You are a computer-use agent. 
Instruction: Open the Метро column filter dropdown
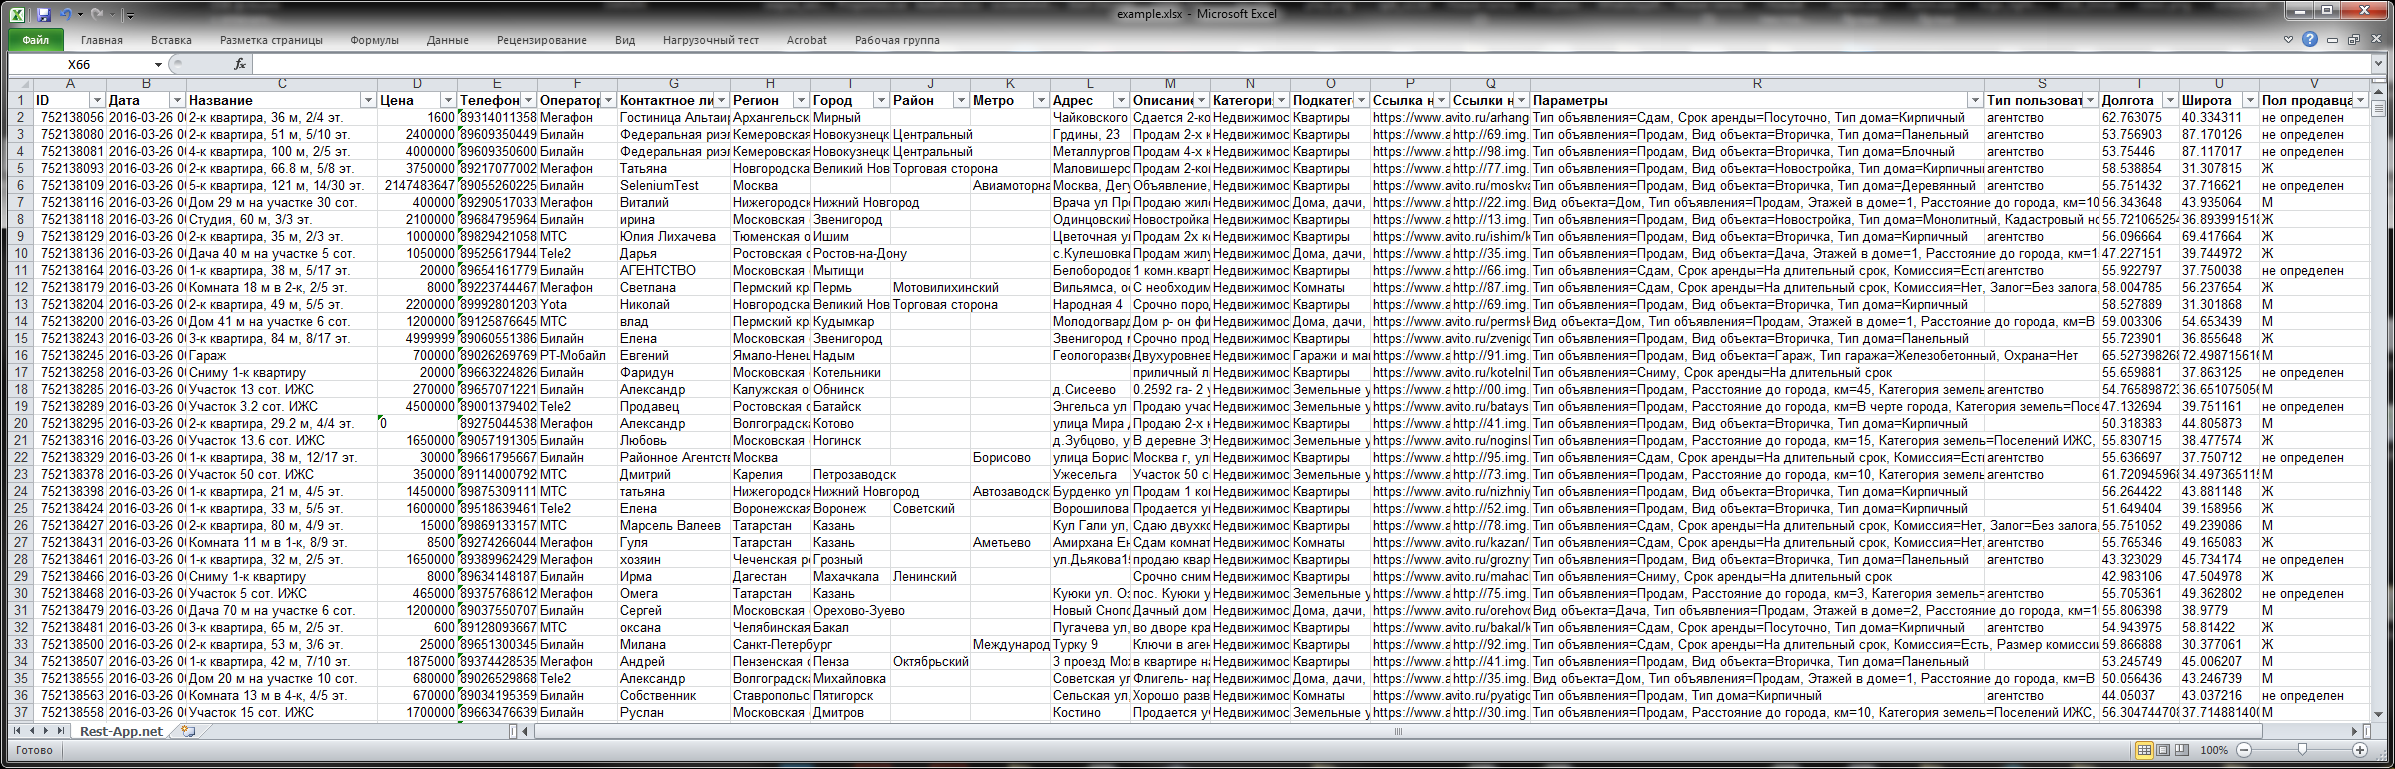click(1041, 100)
